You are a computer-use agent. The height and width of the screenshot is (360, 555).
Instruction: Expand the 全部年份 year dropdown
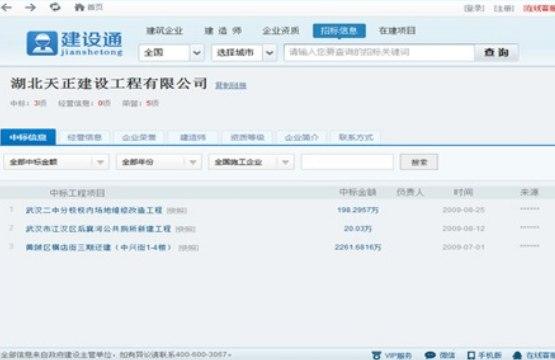click(159, 162)
